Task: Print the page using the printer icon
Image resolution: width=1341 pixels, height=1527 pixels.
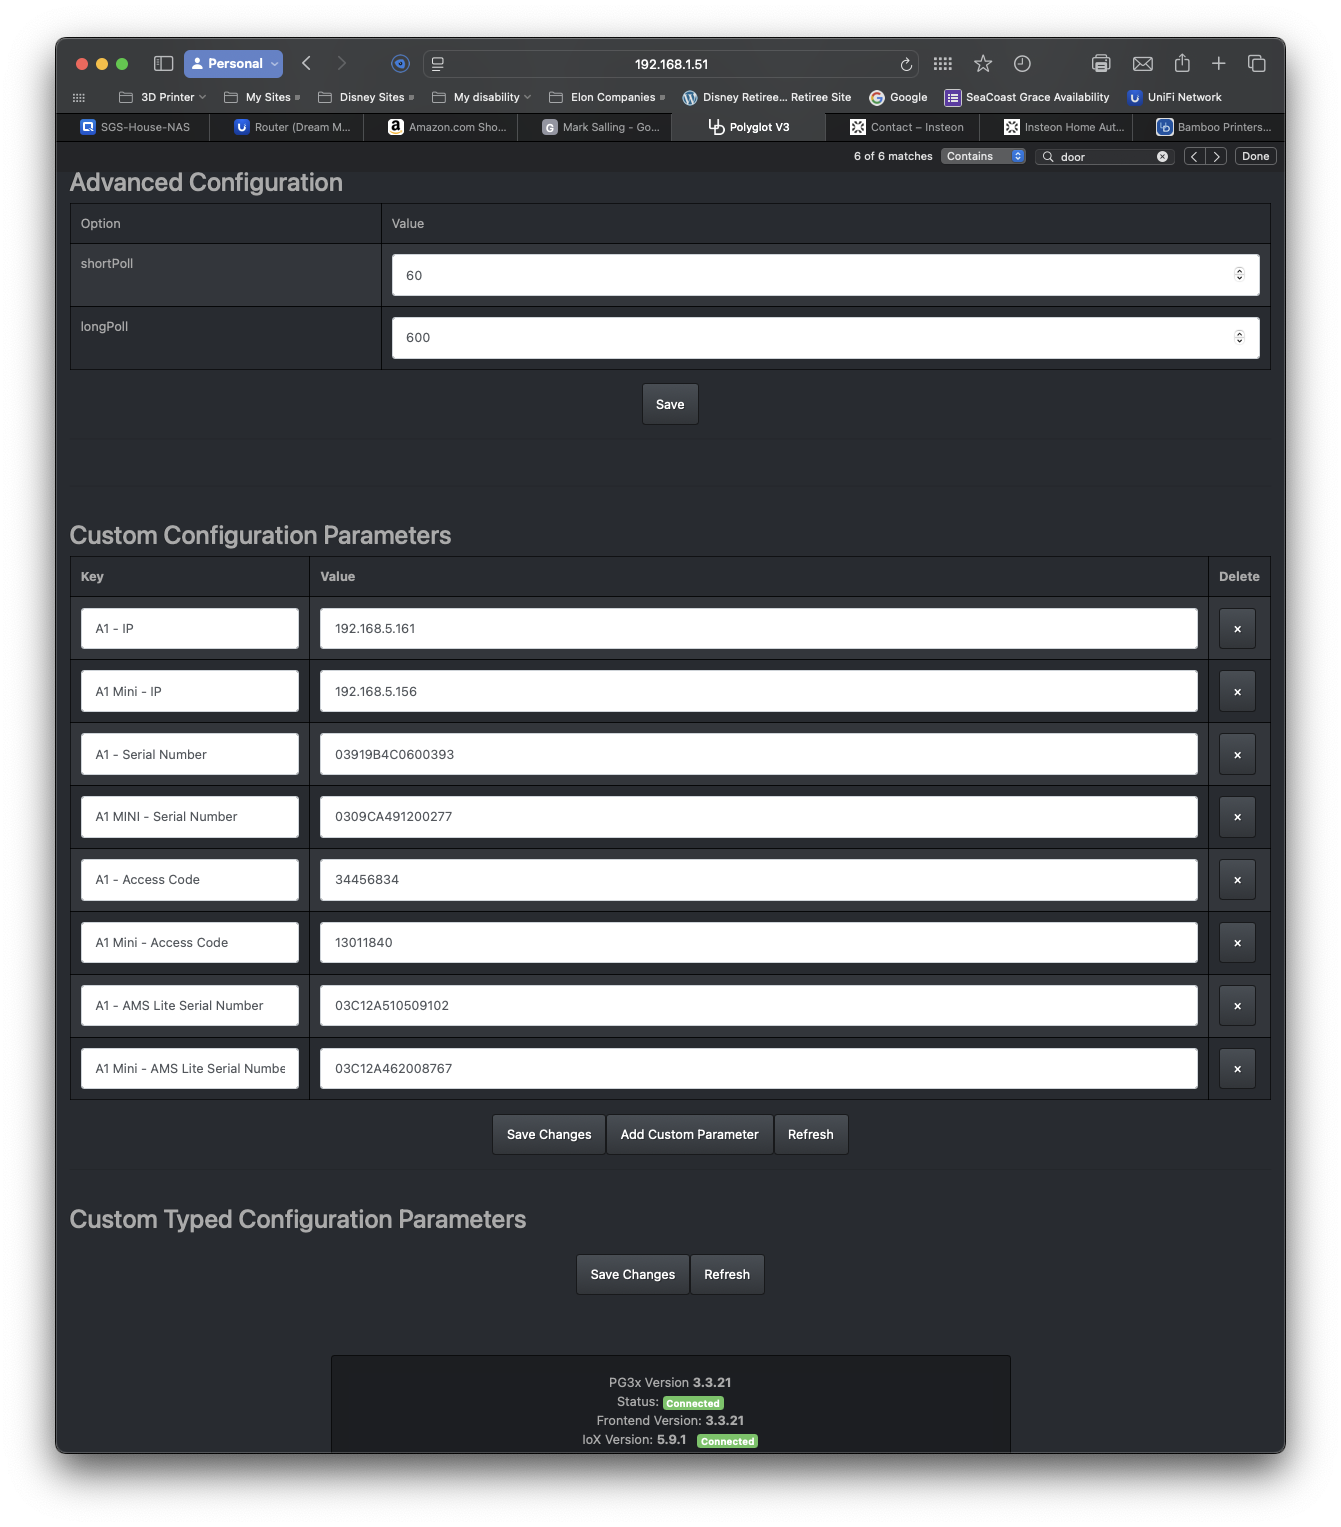Action: 1101,63
